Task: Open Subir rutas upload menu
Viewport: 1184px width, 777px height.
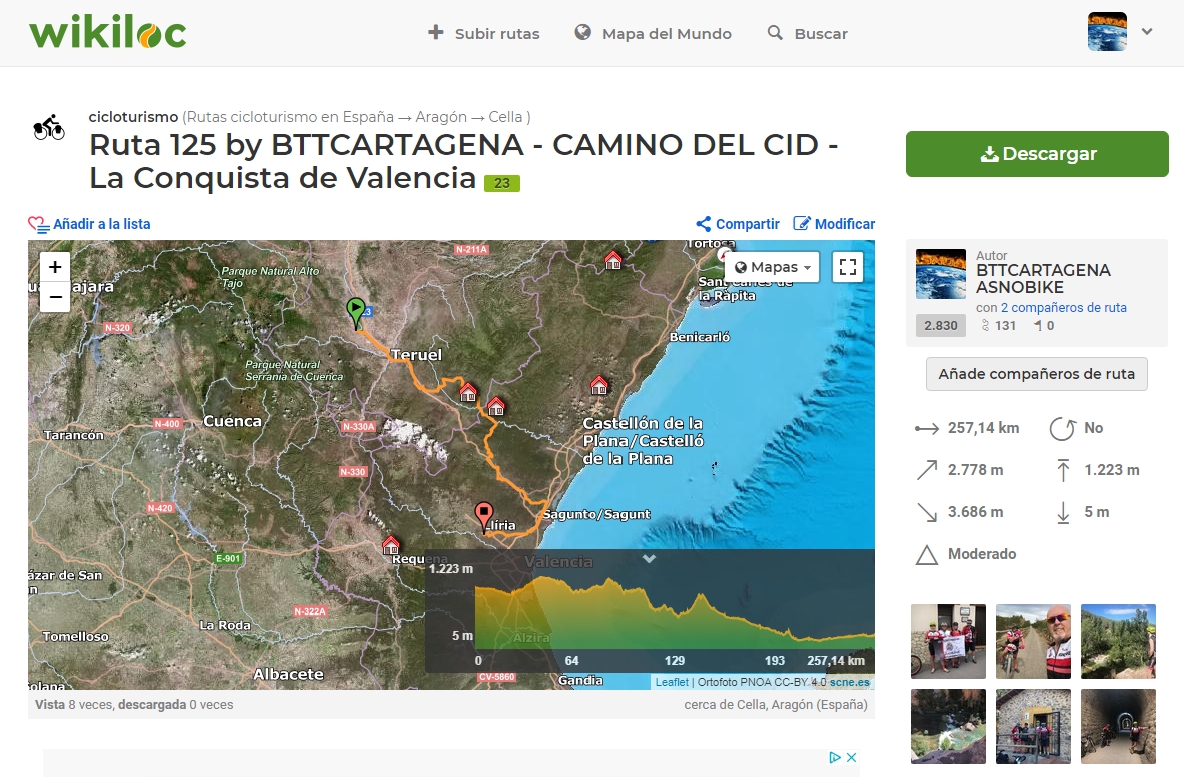Action: coord(483,33)
